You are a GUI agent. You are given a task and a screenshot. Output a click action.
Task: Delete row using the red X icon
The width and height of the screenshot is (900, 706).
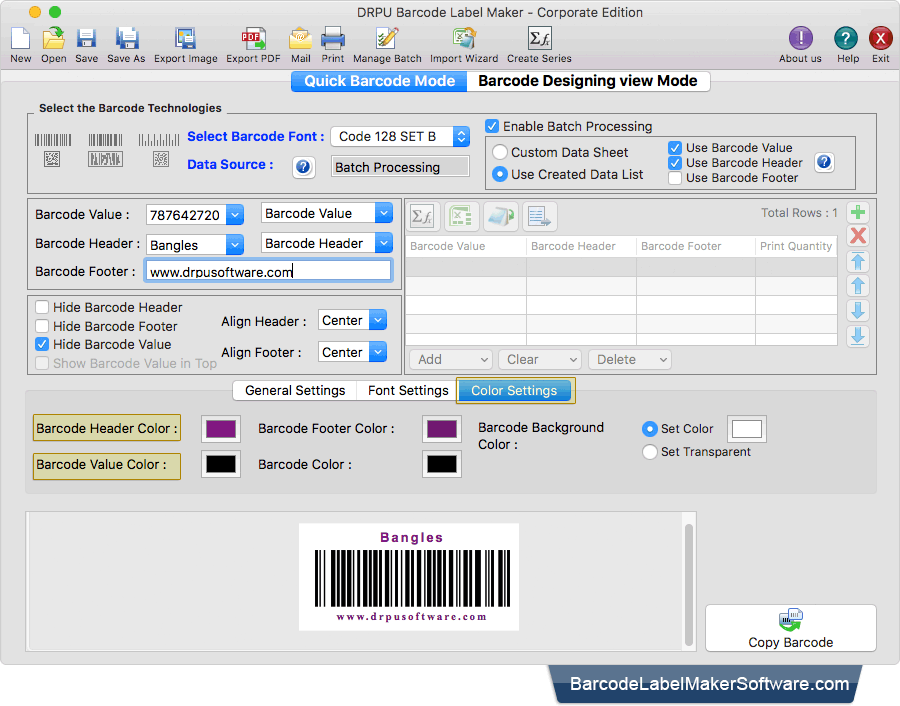[x=858, y=236]
